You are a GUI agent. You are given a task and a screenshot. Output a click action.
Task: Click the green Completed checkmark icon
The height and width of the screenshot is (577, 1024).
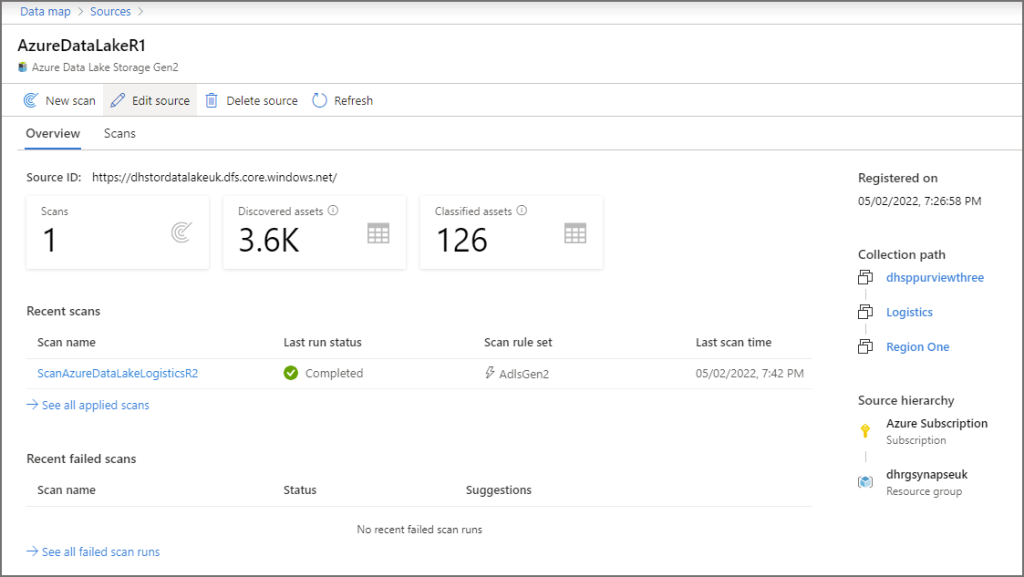point(291,373)
